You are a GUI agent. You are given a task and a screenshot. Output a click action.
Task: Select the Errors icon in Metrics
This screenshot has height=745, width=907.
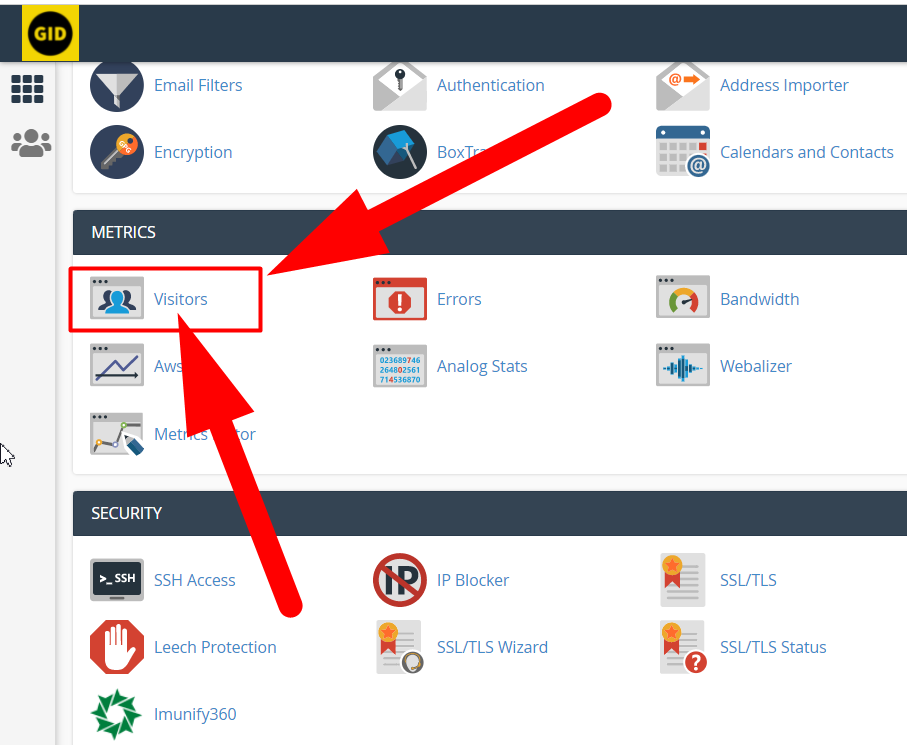point(399,298)
